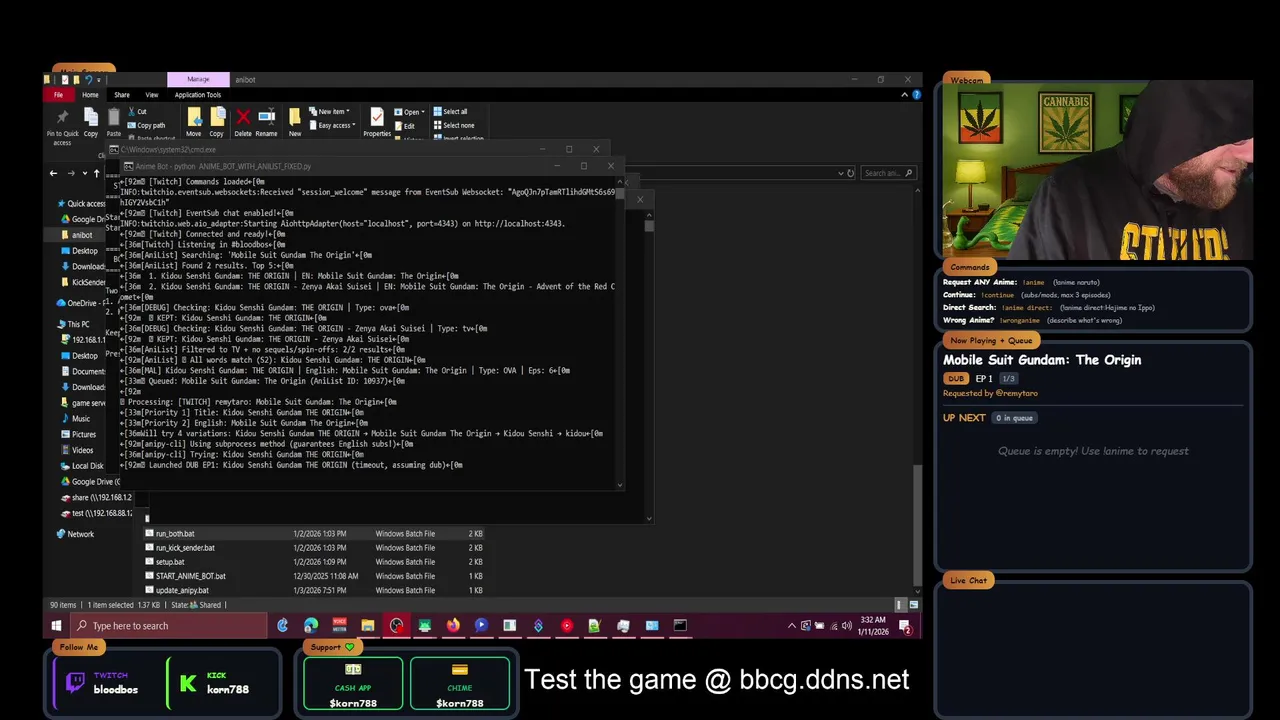Select the Application Tools tab
This screenshot has height=720, width=1280.
(x=198, y=95)
